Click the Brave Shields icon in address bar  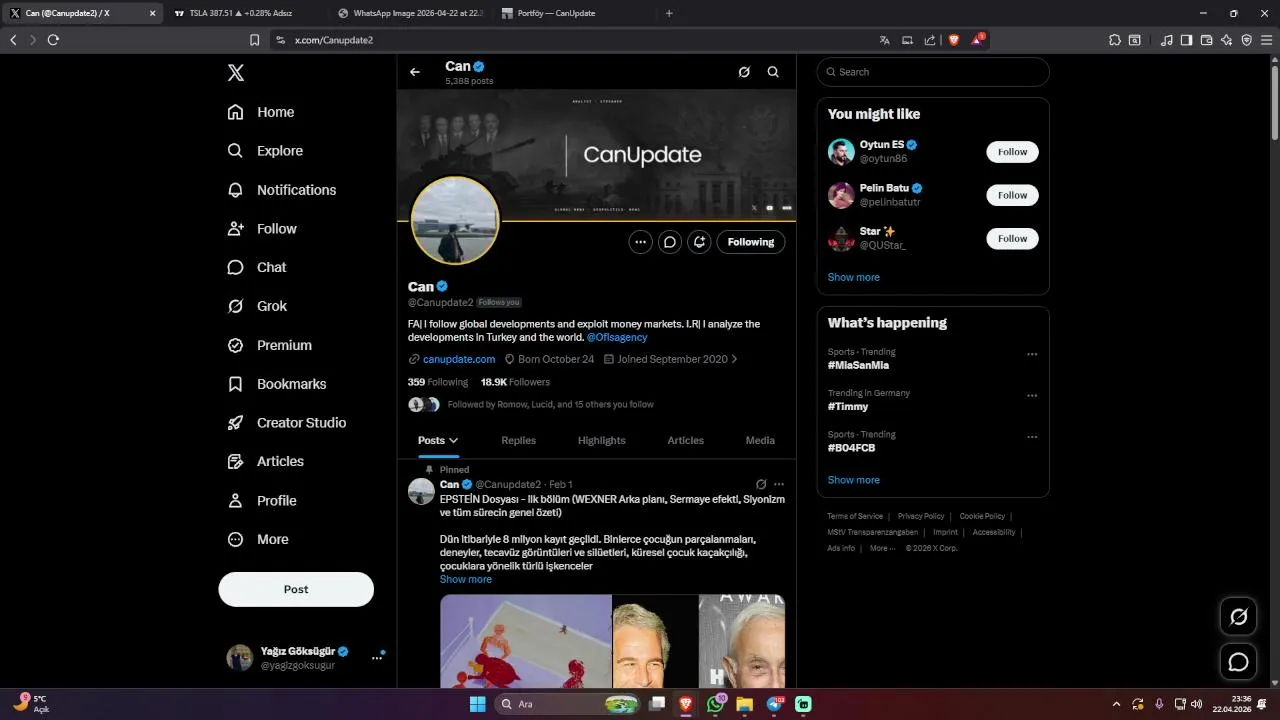point(953,40)
